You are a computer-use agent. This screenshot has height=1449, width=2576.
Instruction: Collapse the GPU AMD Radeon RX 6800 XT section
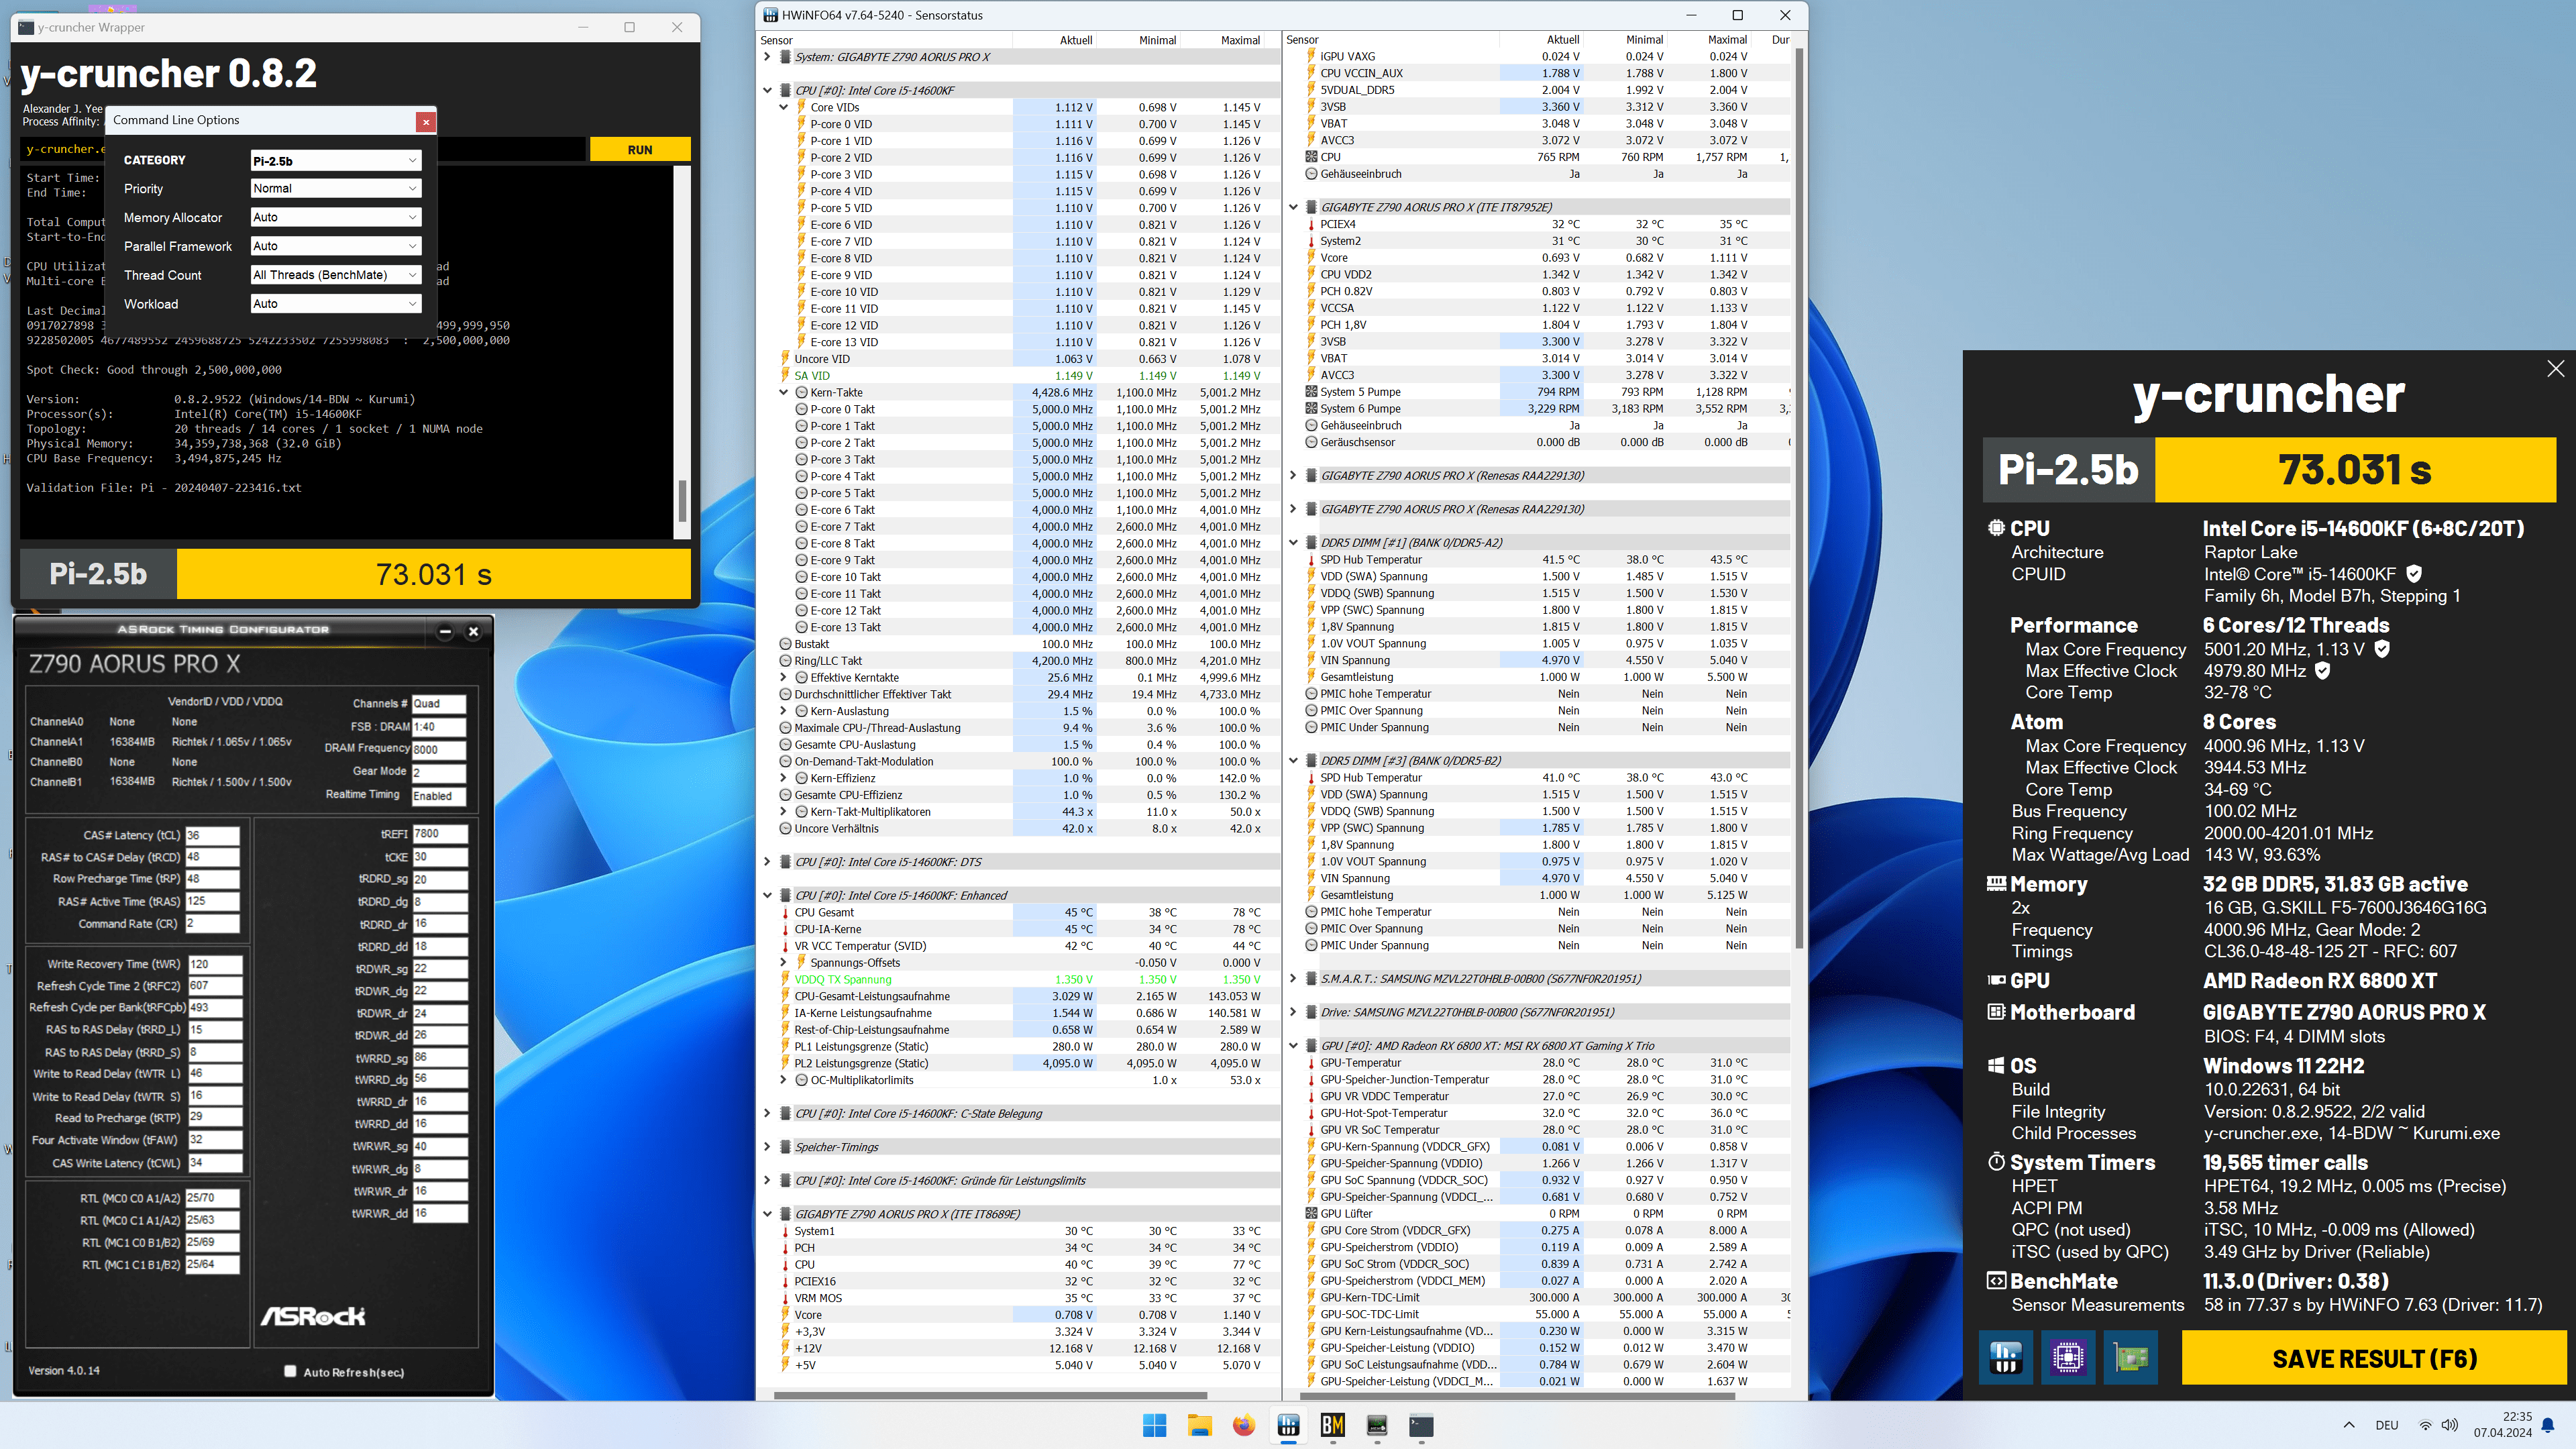coord(1293,1046)
